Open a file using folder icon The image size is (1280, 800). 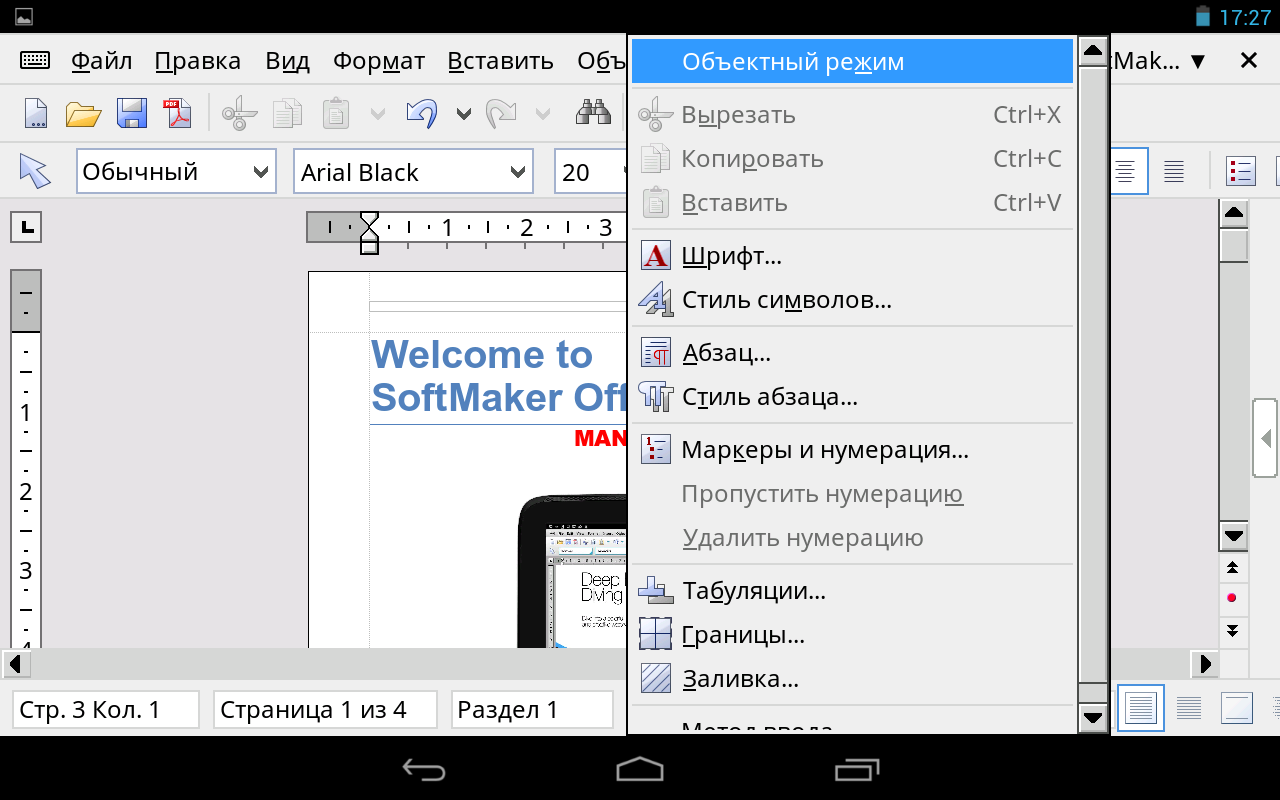click(83, 113)
